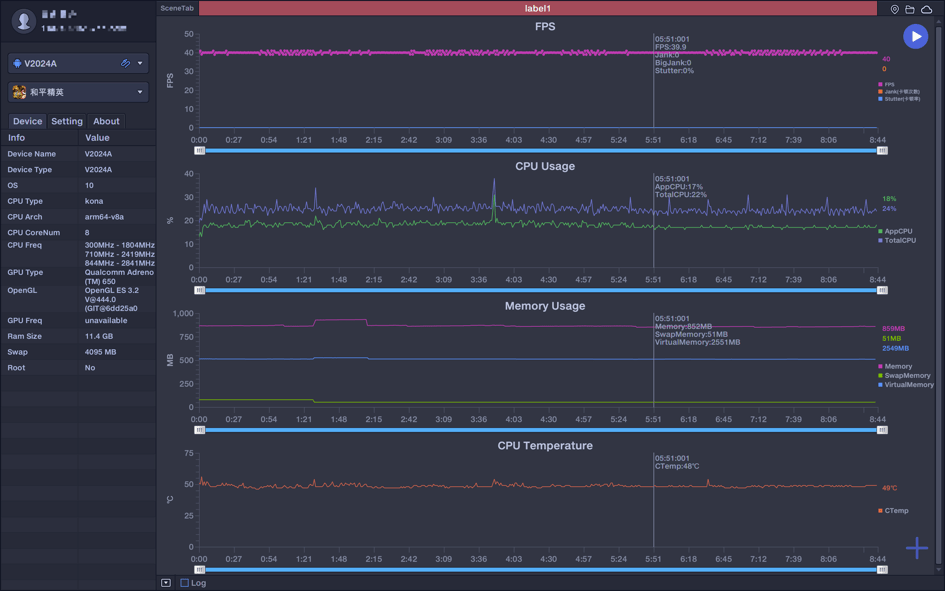Click the Android icon next to V2024A
Screen dimensions: 945x591
pyautogui.click(x=17, y=63)
